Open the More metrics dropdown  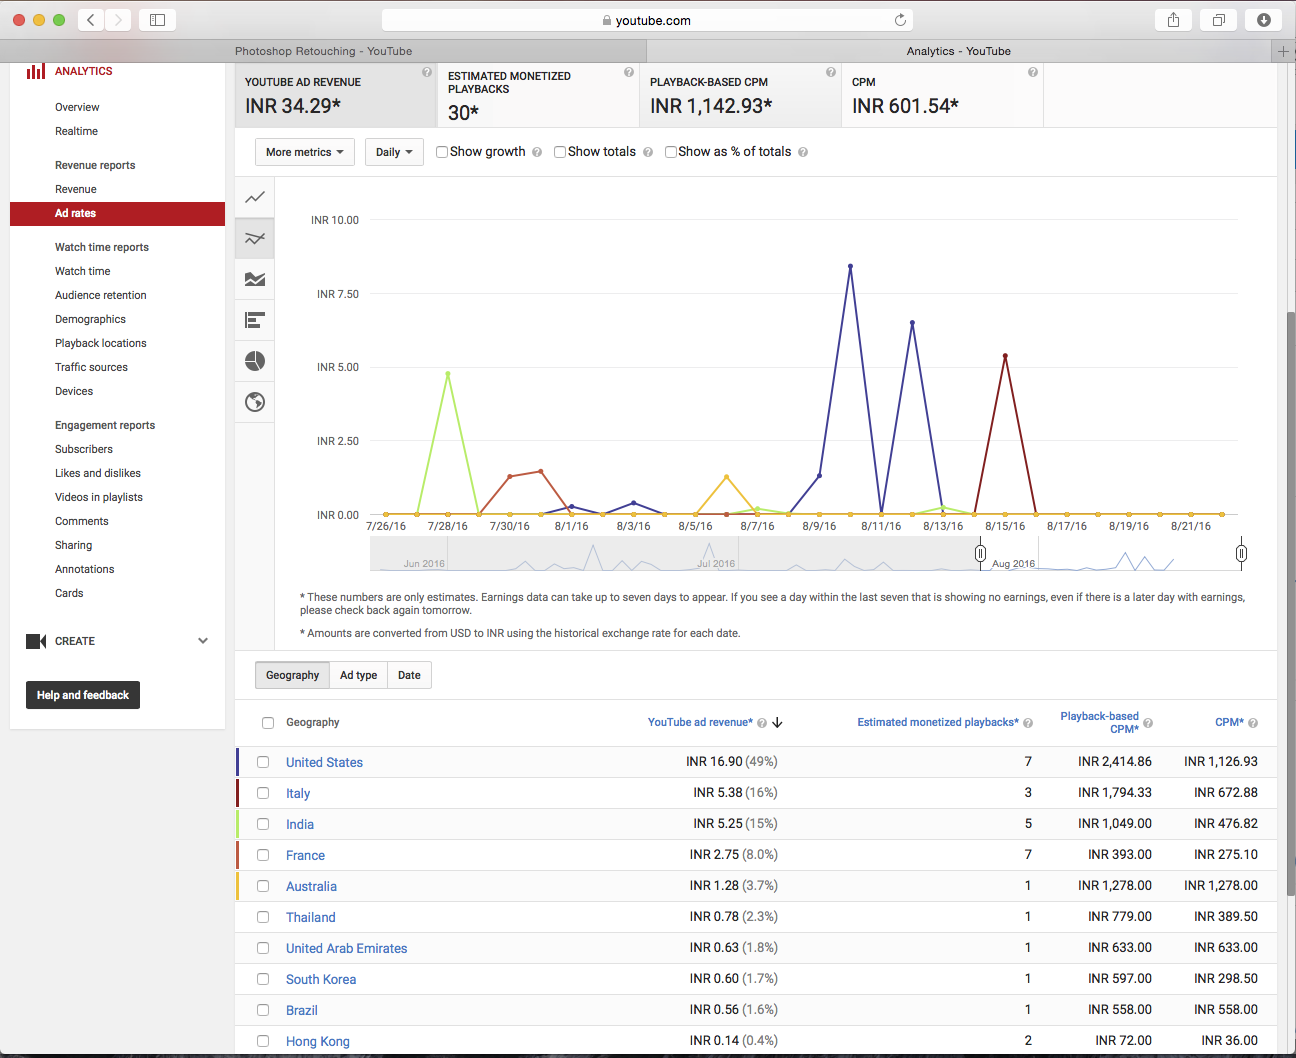tap(305, 152)
